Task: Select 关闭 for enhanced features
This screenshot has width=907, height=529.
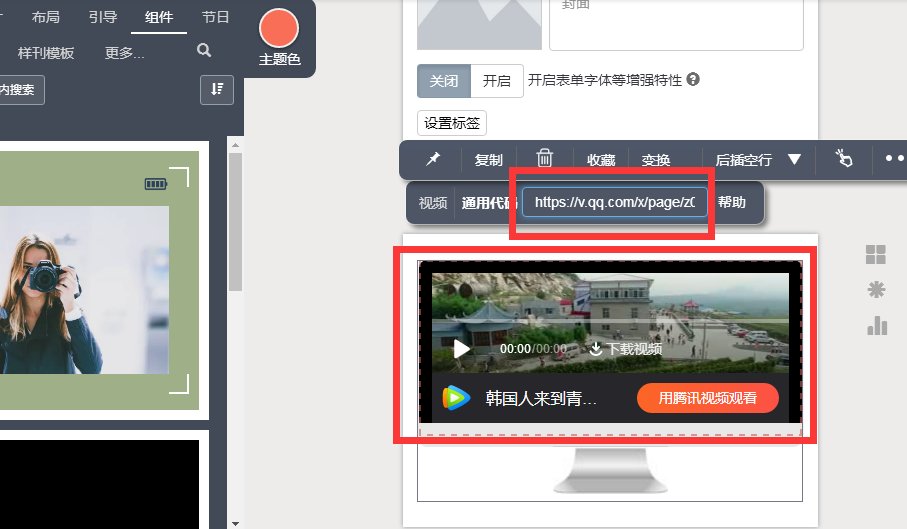Action: (x=444, y=80)
